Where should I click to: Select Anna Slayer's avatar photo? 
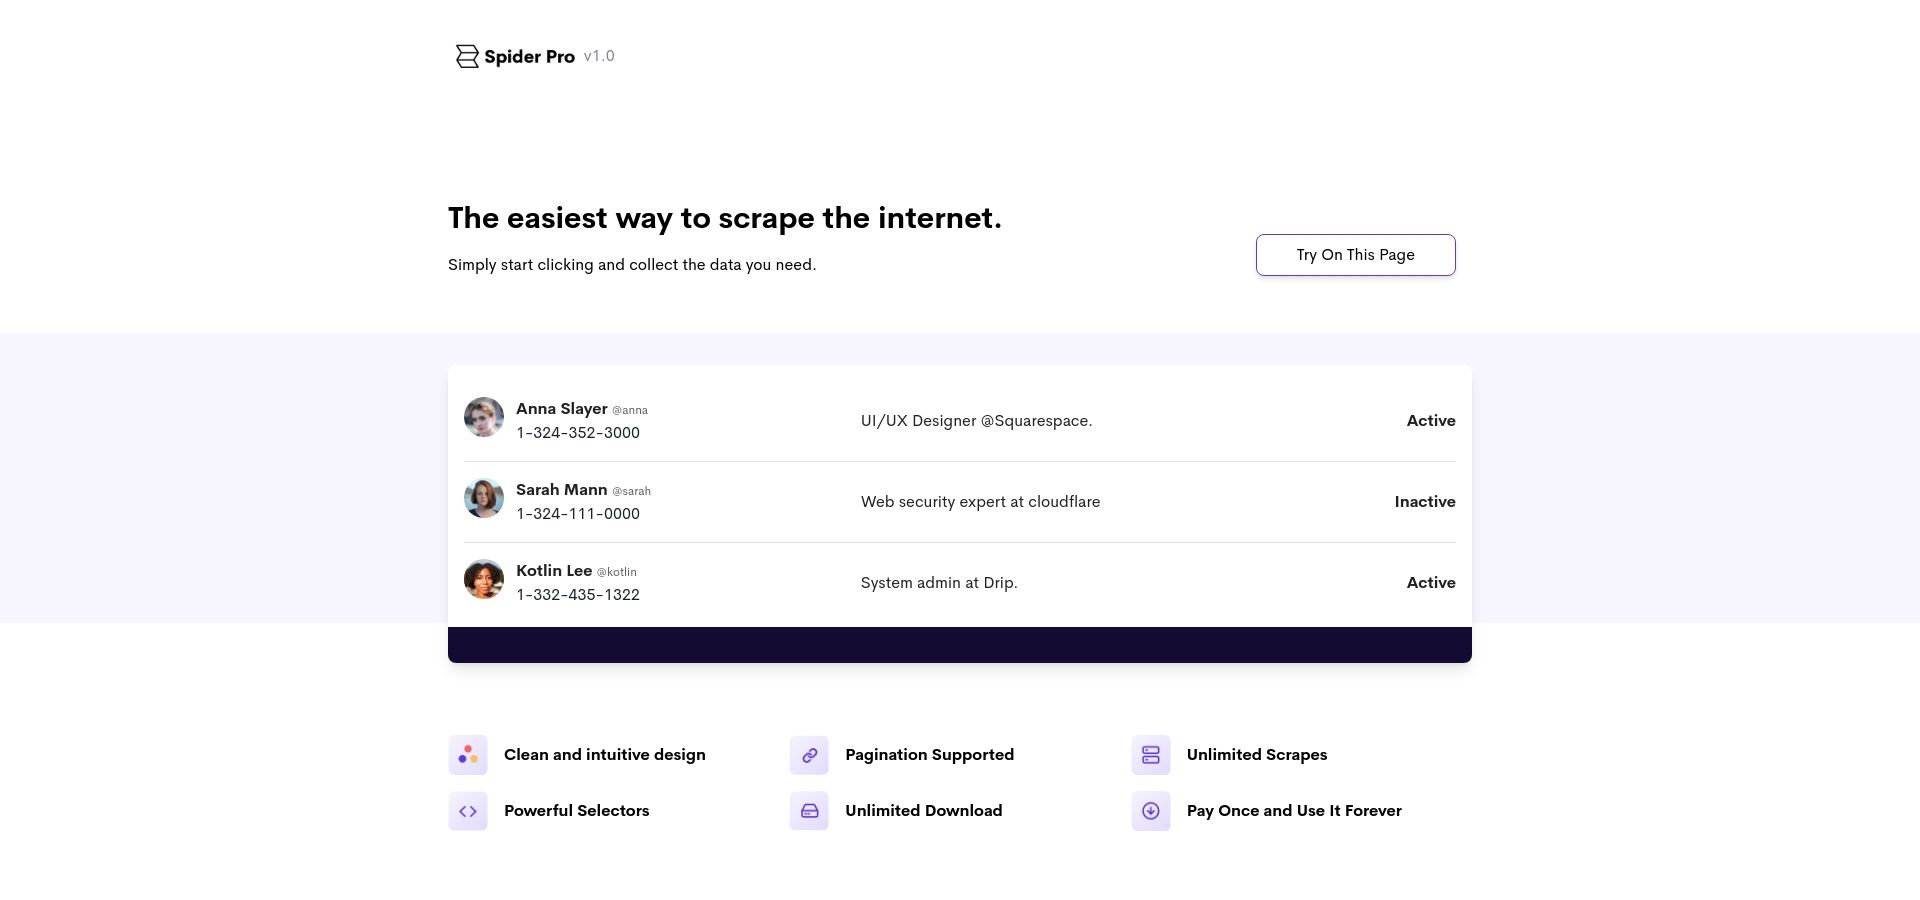click(x=484, y=417)
